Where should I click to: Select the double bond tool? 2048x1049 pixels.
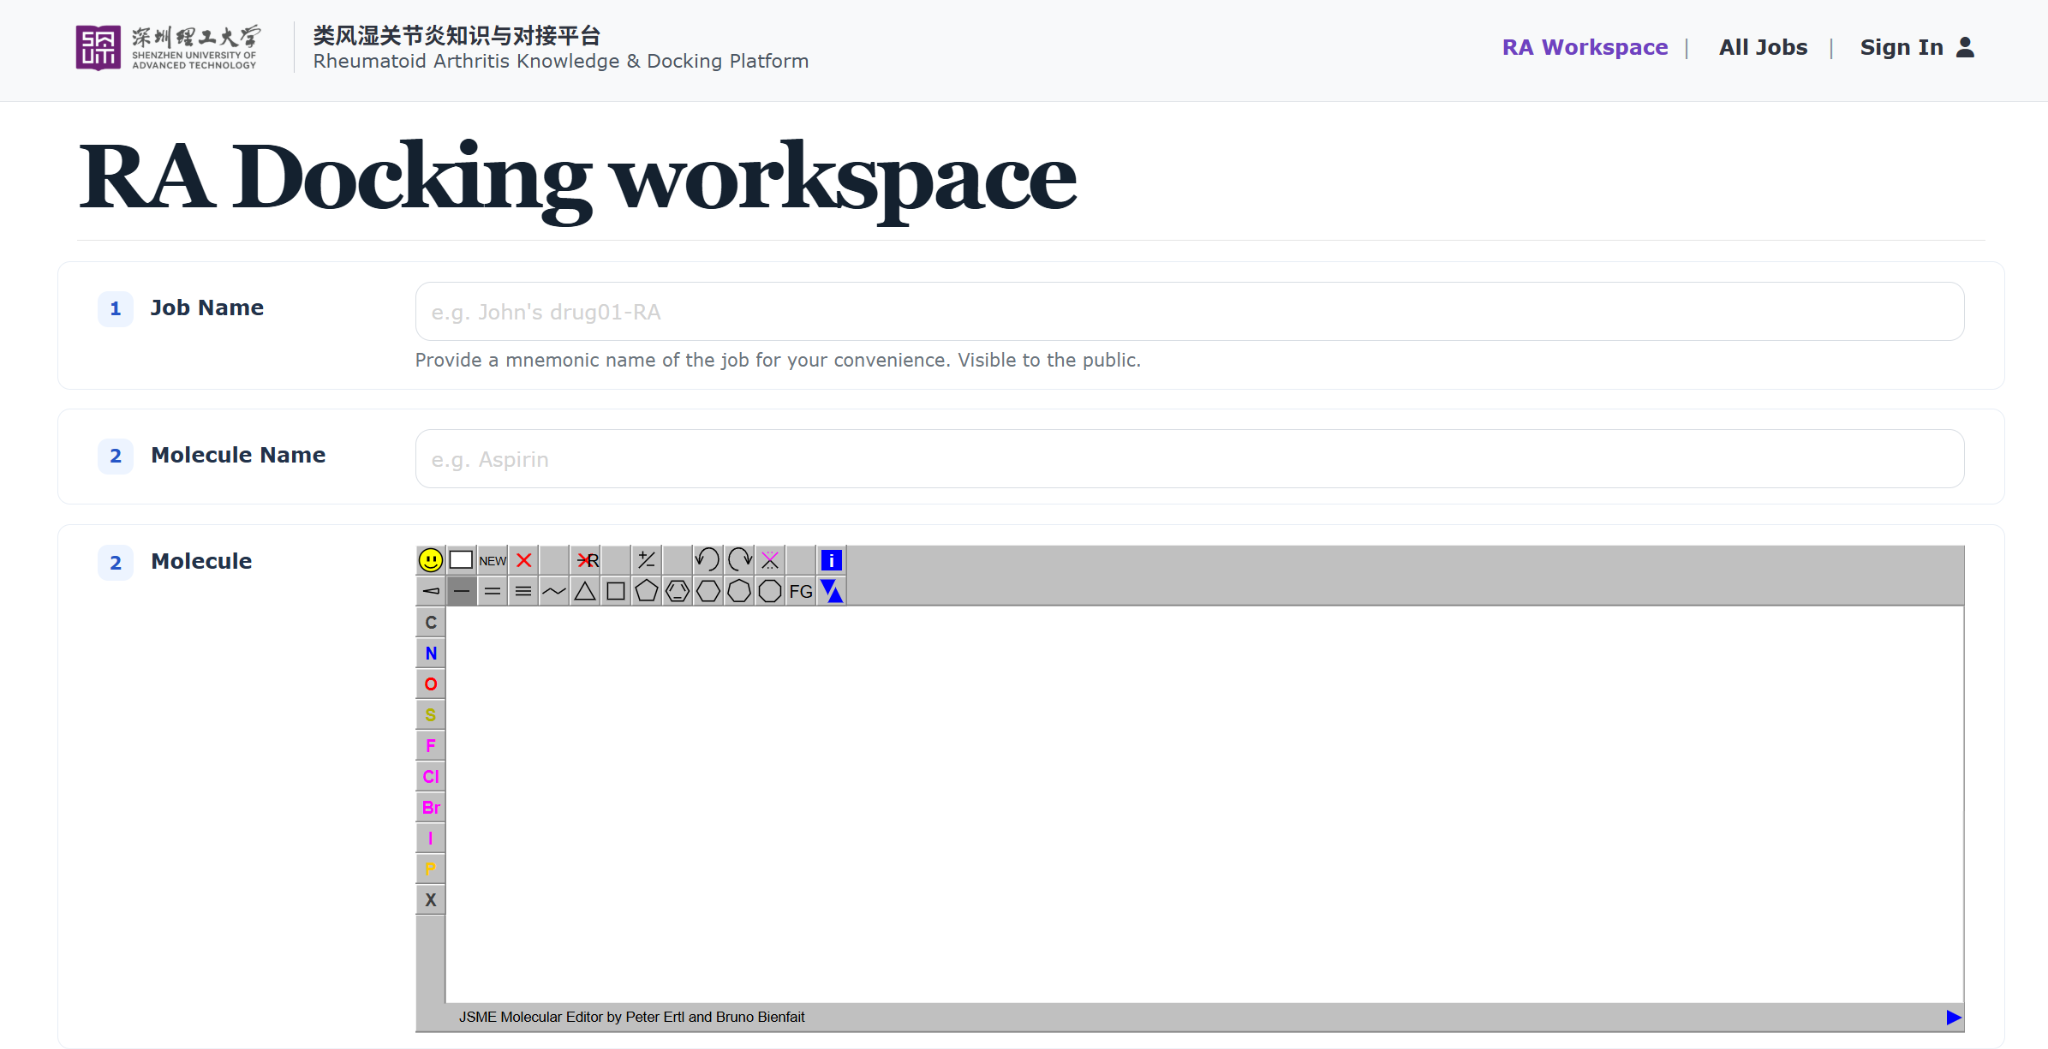[493, 591]
